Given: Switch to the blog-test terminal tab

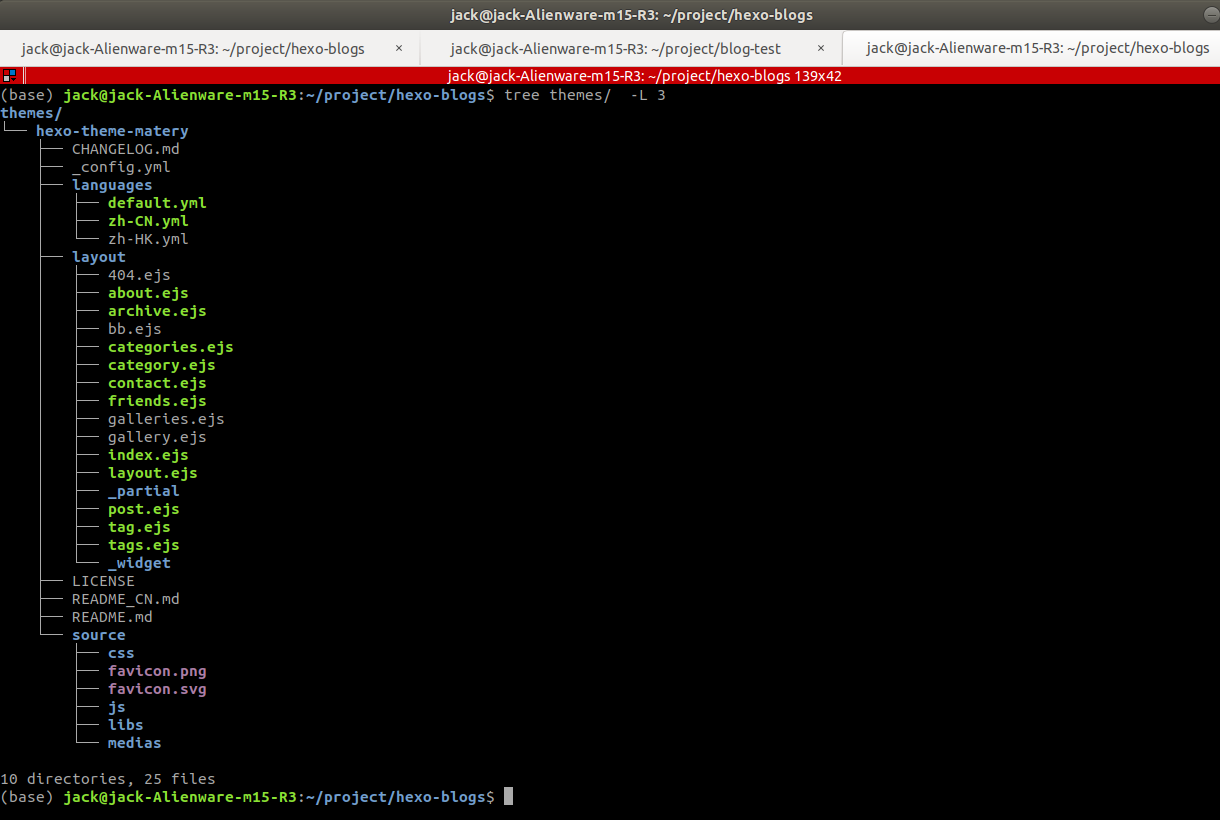Looking at the screenshot, I should (x=615, y=48).
